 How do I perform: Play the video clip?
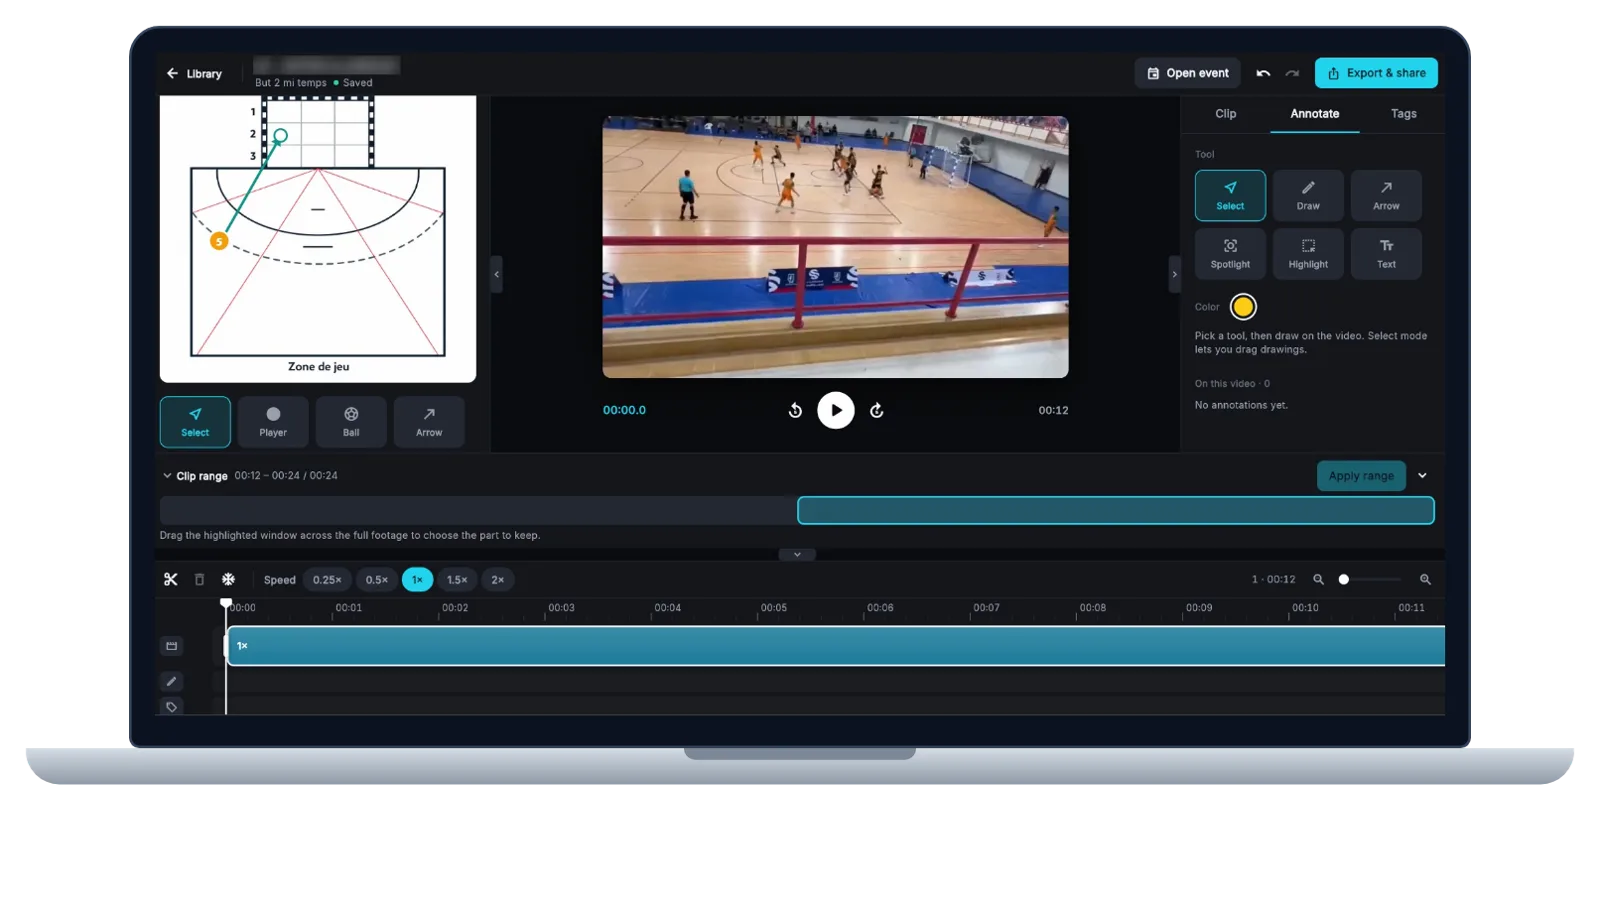(x=836, y=410)
